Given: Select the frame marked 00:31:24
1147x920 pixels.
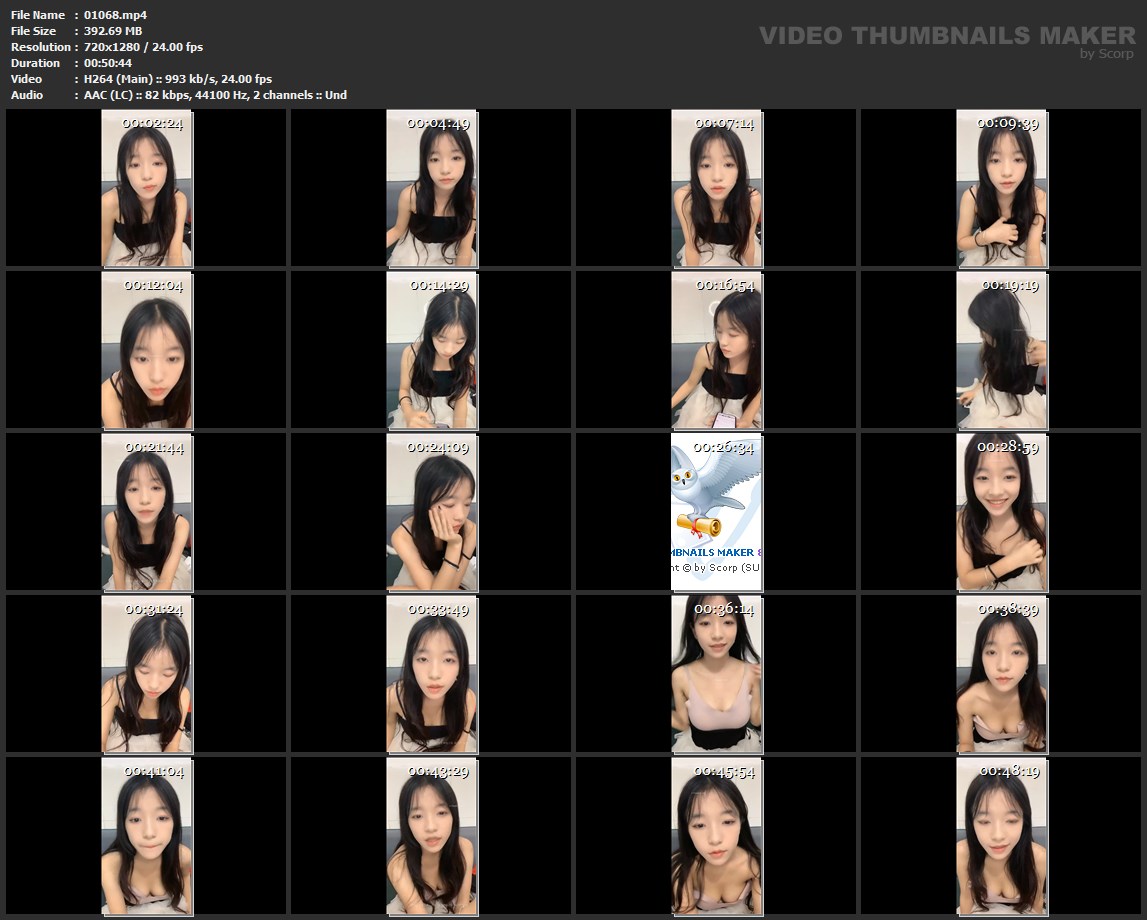Looking at the screenshot, I should click(146, 674).
